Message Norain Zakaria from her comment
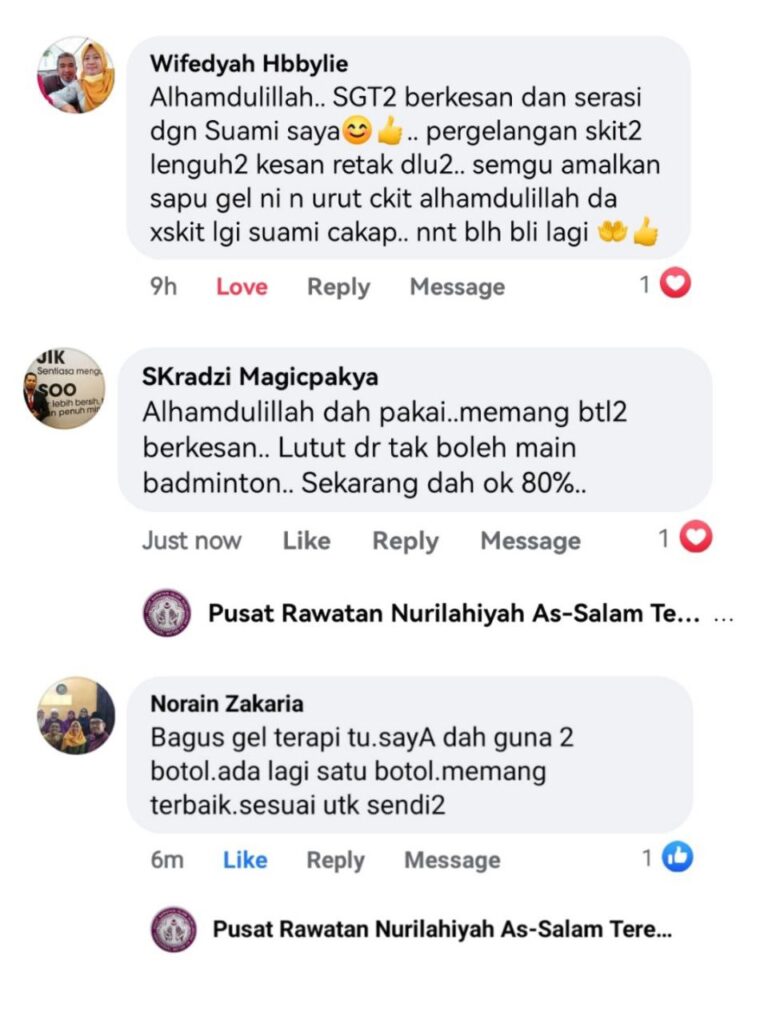This screenshot has width=768, height=1024. pos(452,860)
